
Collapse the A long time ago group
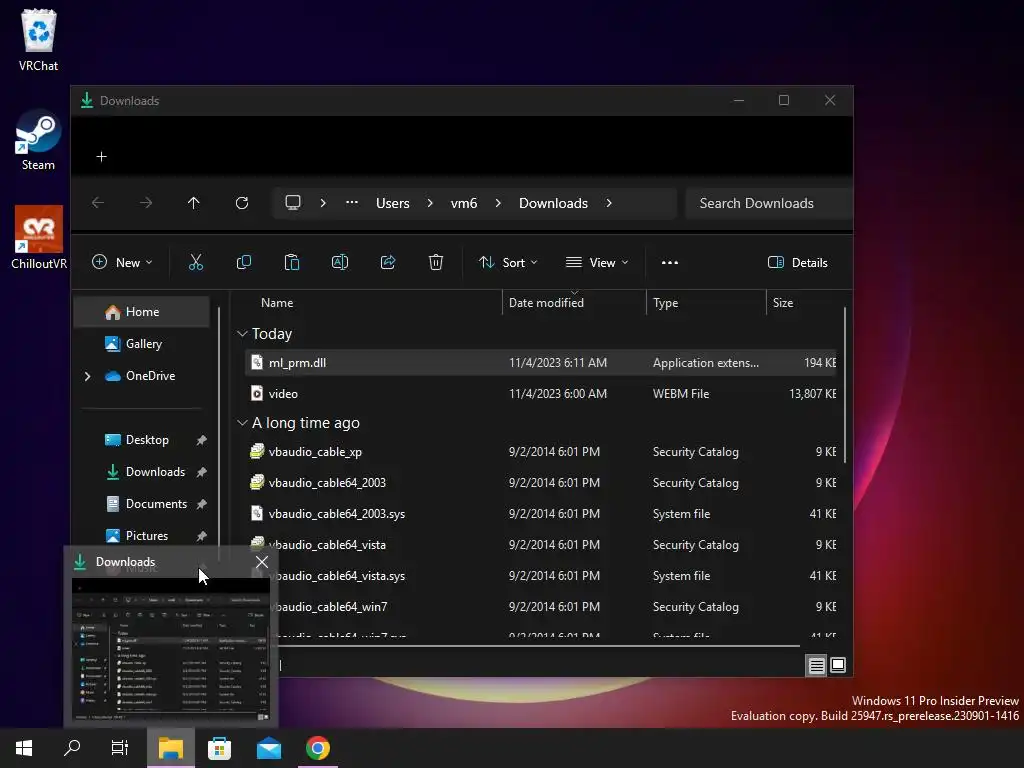[242, 423]
